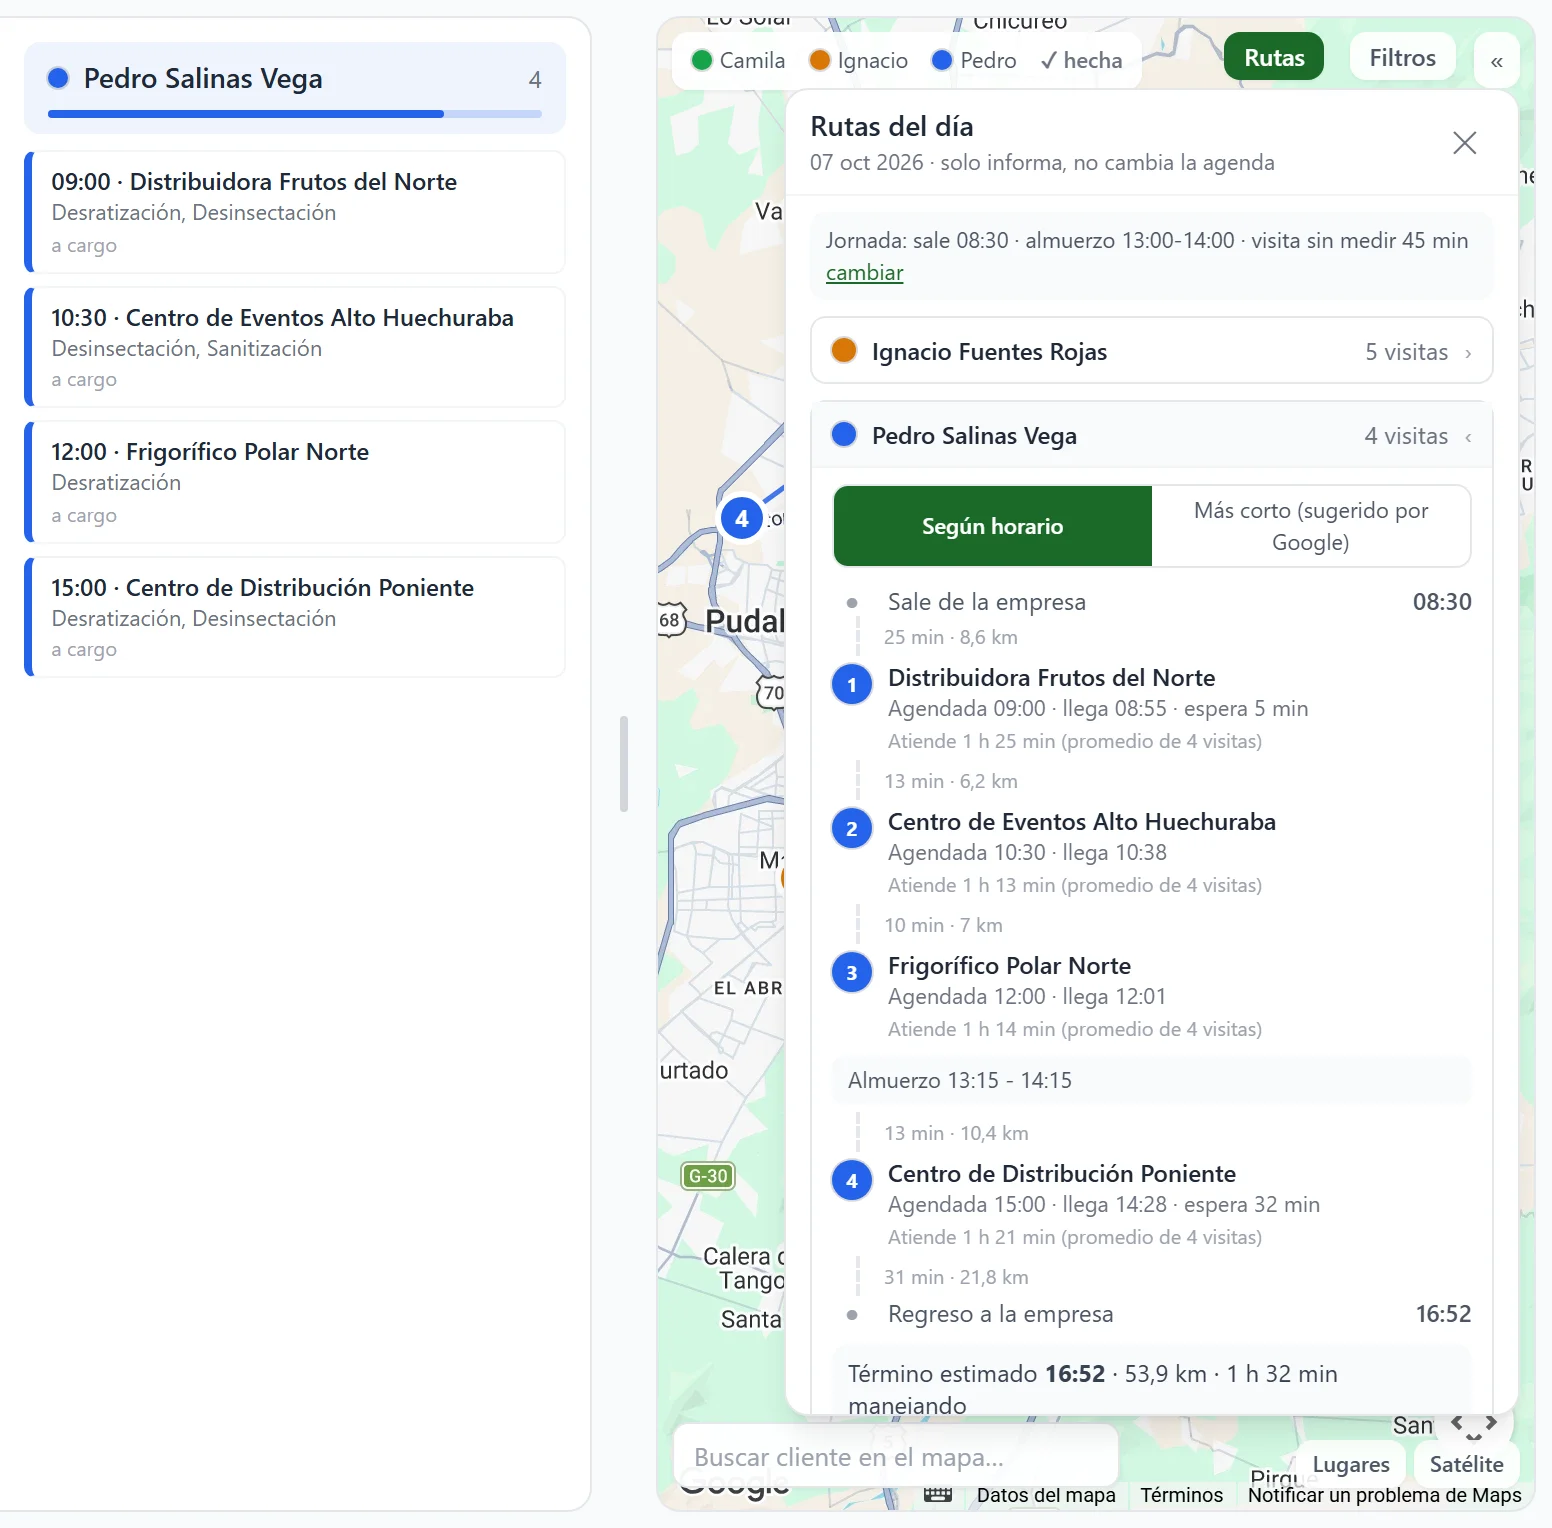Open the 15:00 Centro de Distribución Poniente card
The image size is (1552, 1528).
pyautogui.click(x=295, y=617)
